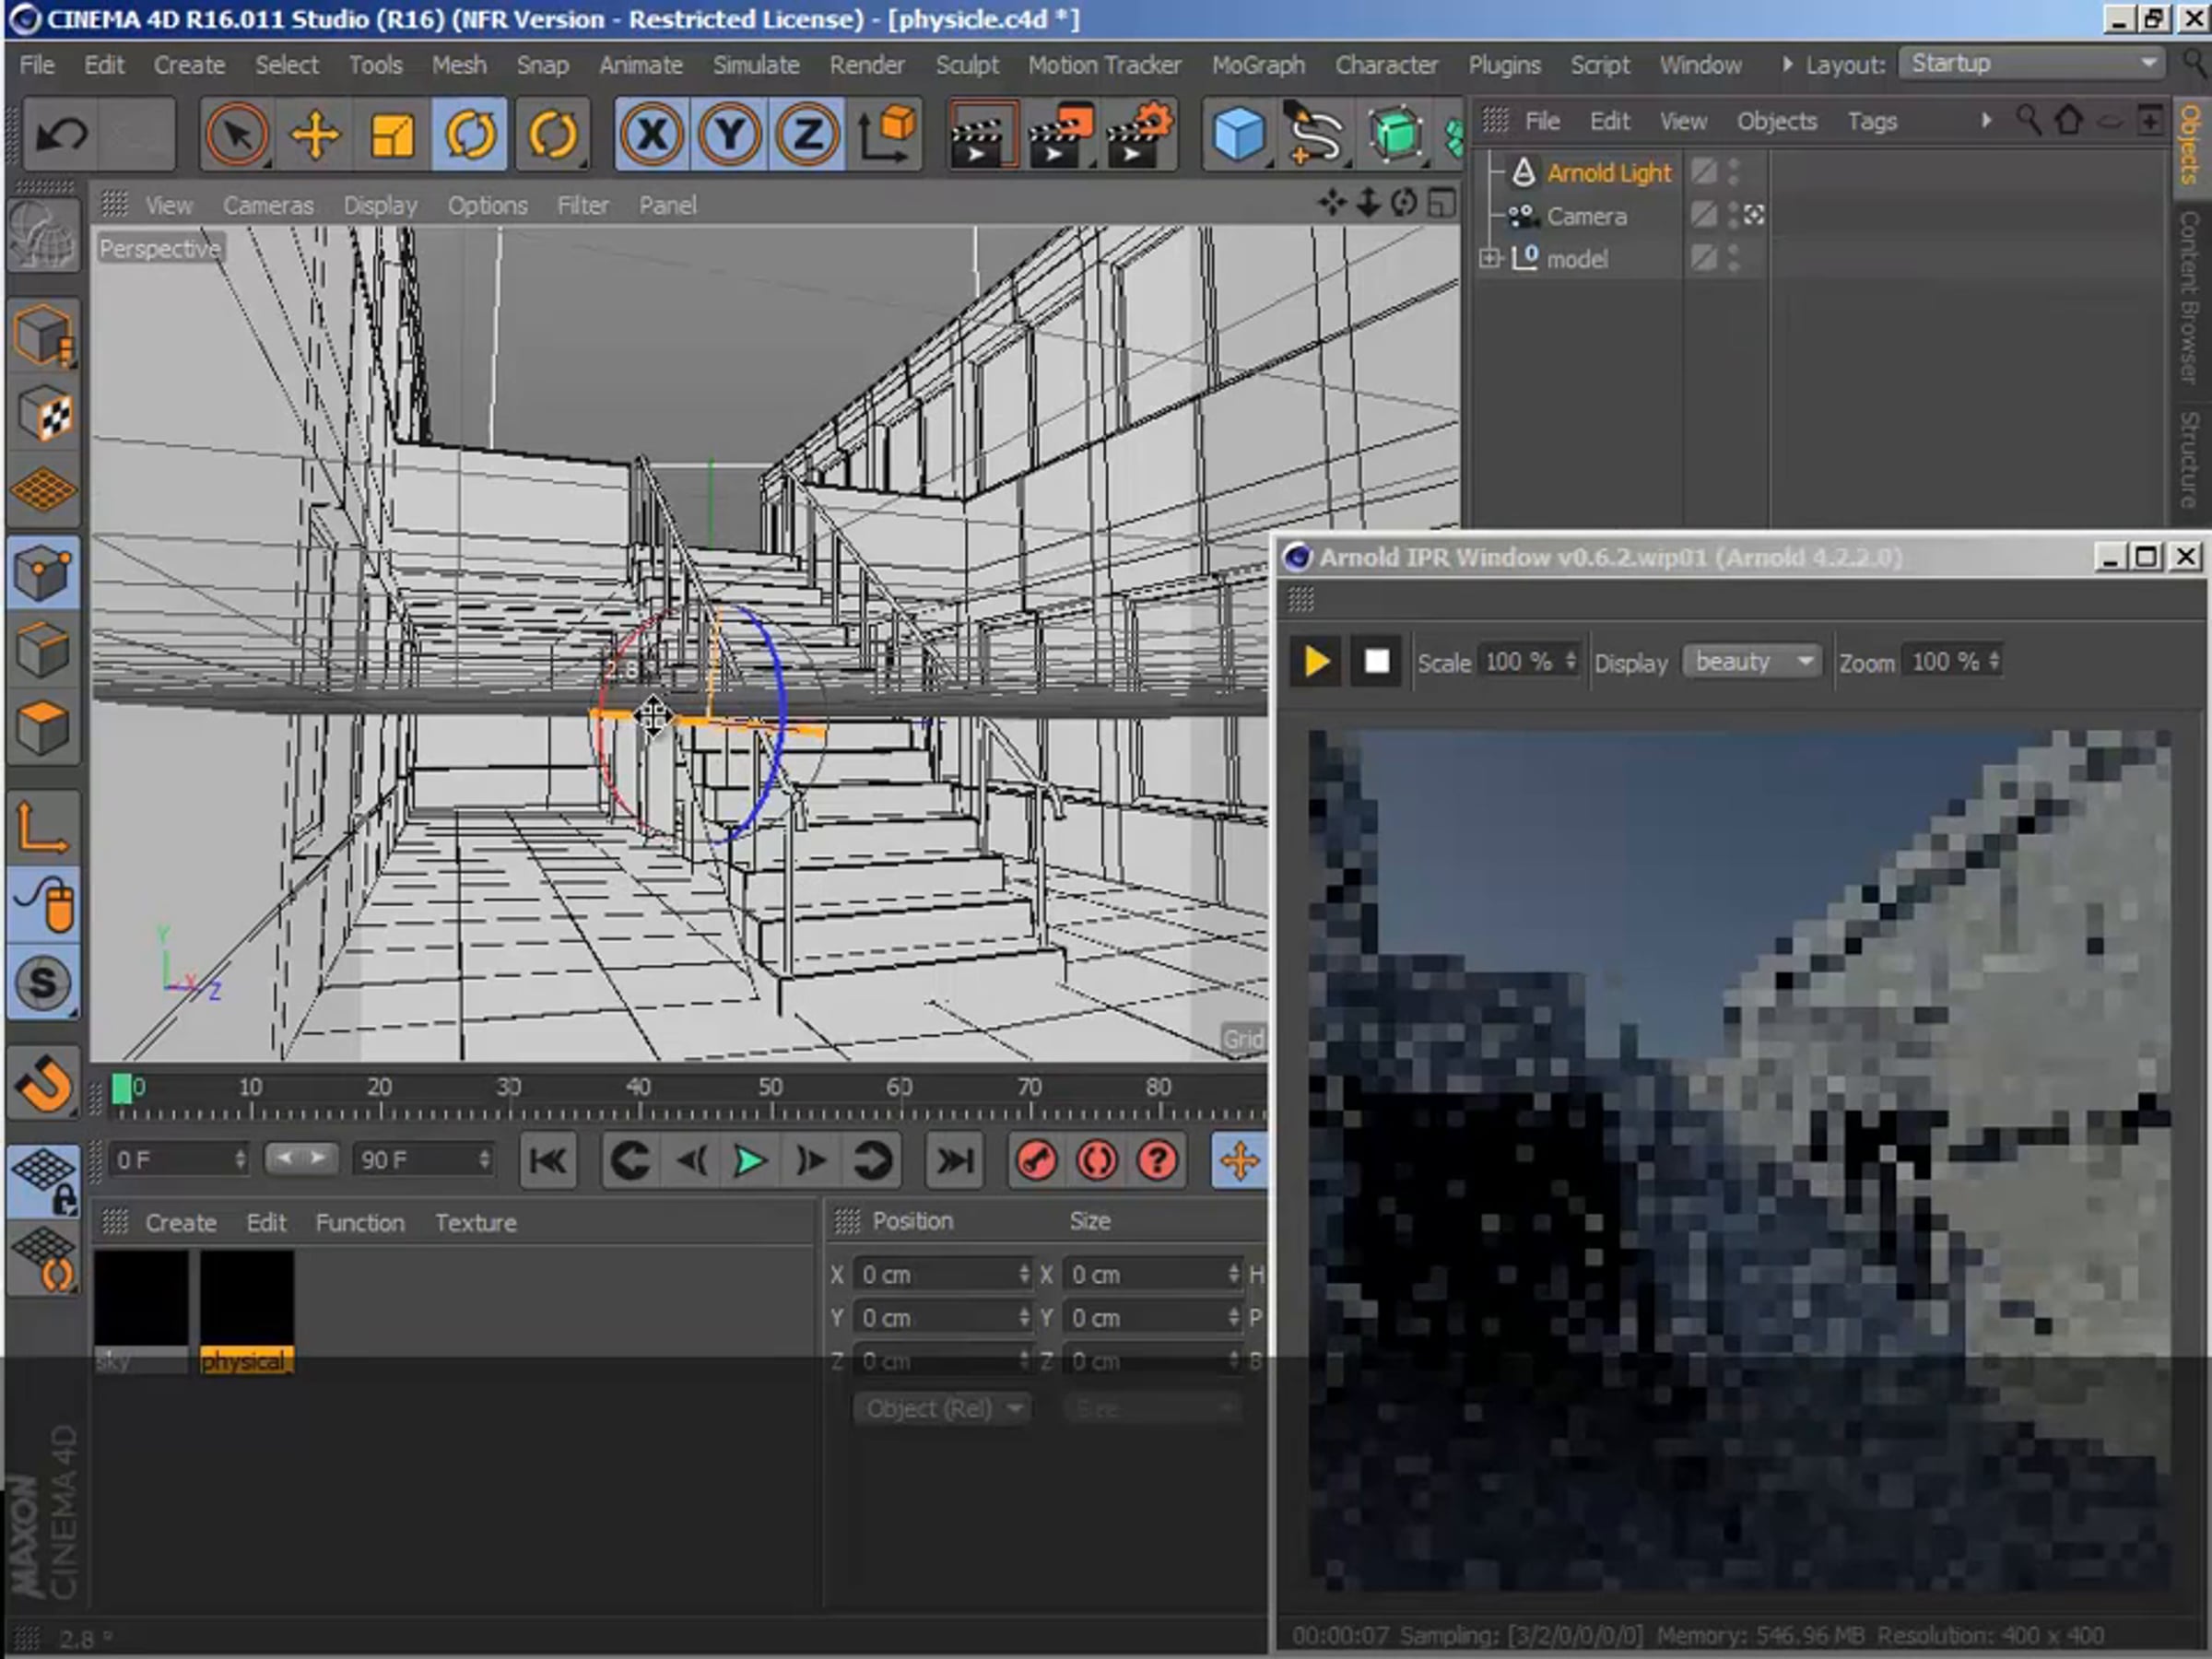This screenshot has width=2212, height=1659.
Task: Click the Position X input field
Action: click(x=943, y=1274)
